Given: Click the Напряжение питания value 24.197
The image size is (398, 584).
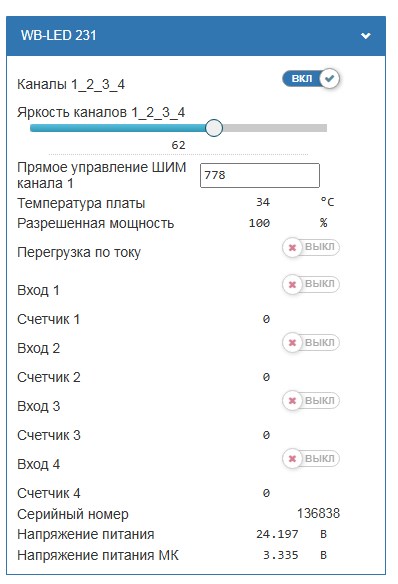Looking at the screenshot, I should click(x=277, y=534).
